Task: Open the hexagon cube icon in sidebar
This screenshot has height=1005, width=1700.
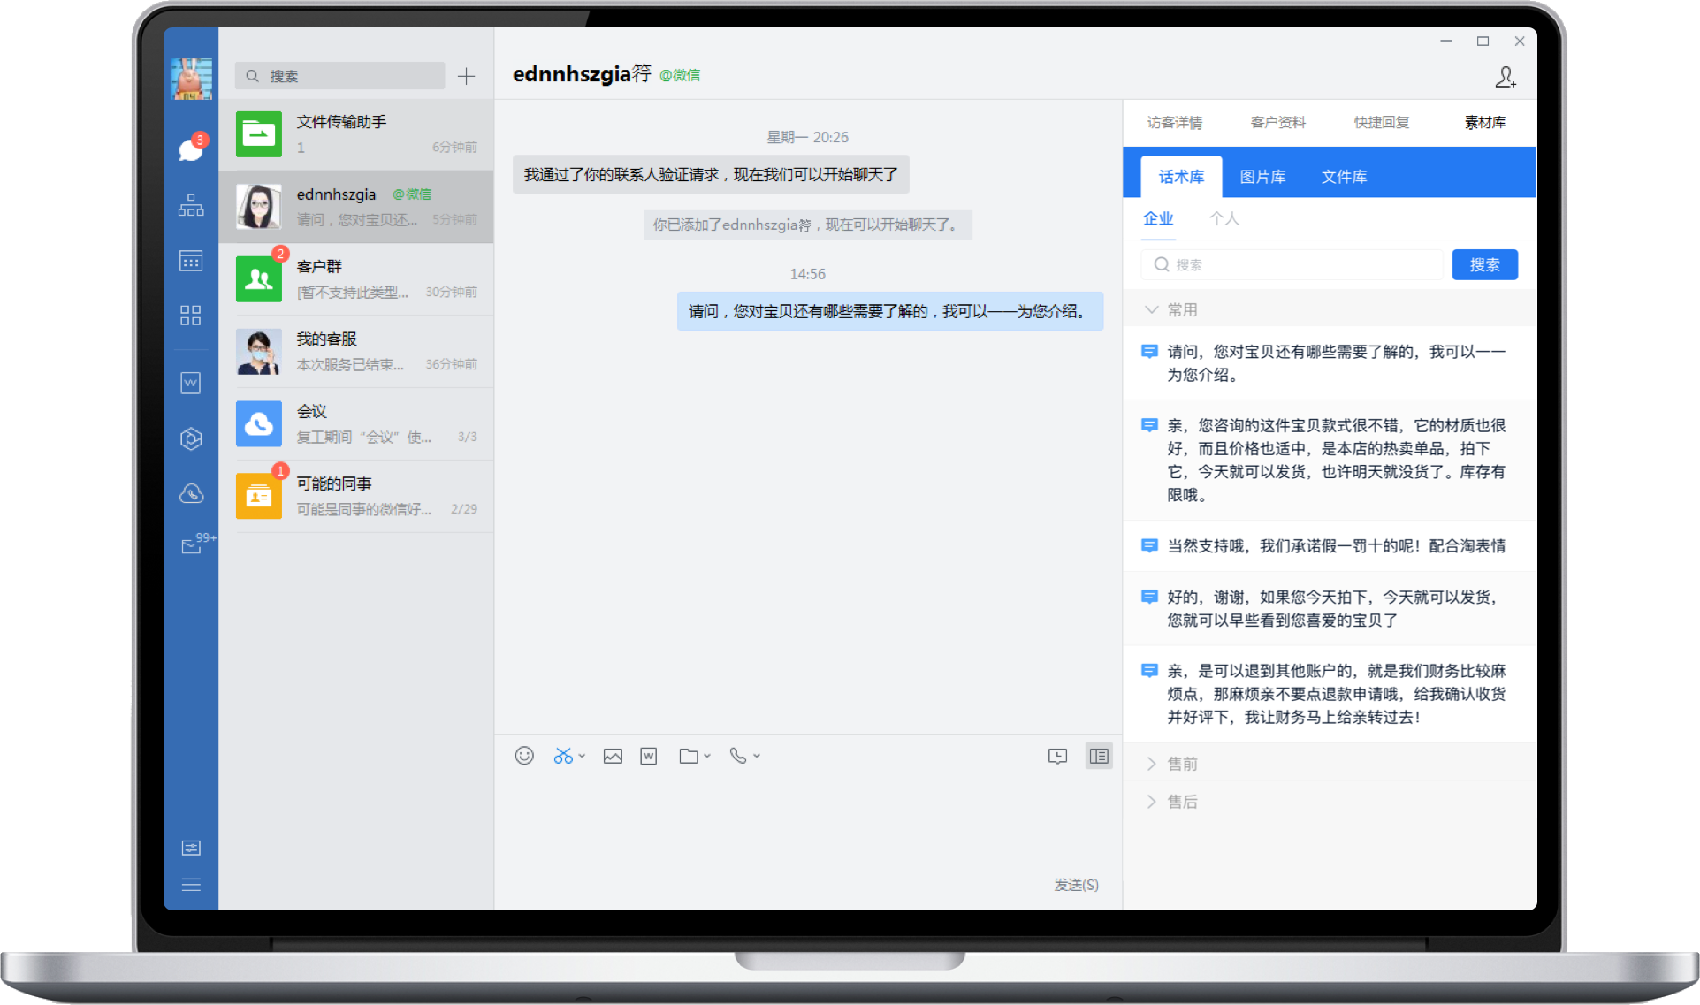Action: 191,438
